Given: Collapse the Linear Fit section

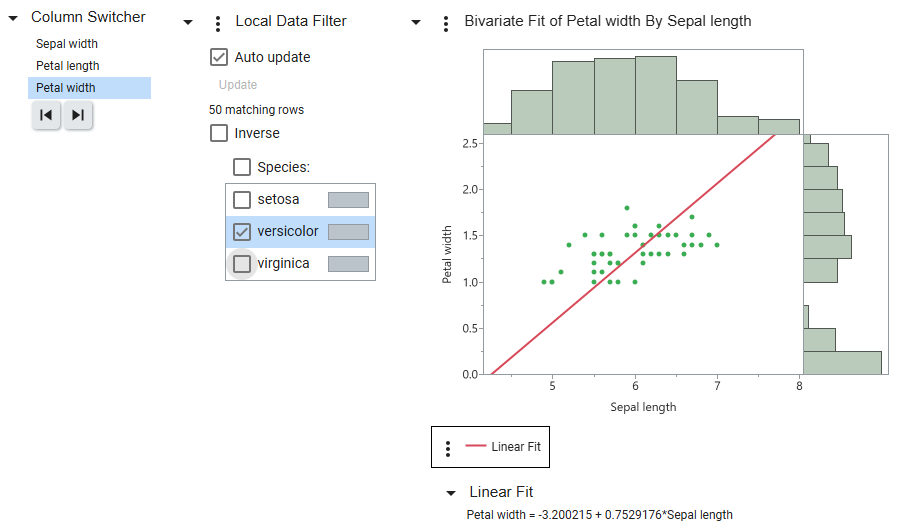Looking at the screenshot, I should (x=451, y=493).
